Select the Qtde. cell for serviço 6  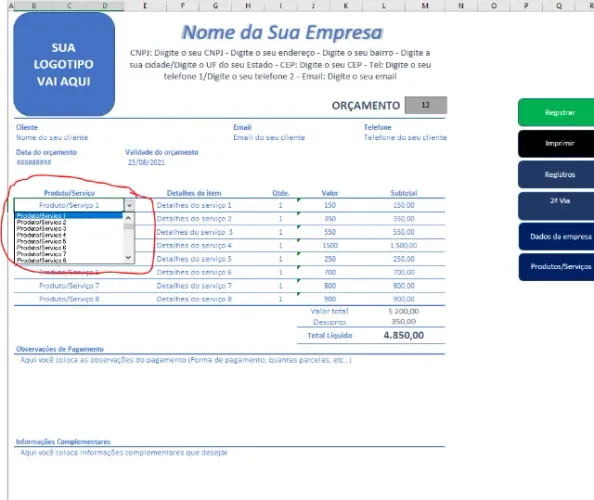click(x=280, y=272)
